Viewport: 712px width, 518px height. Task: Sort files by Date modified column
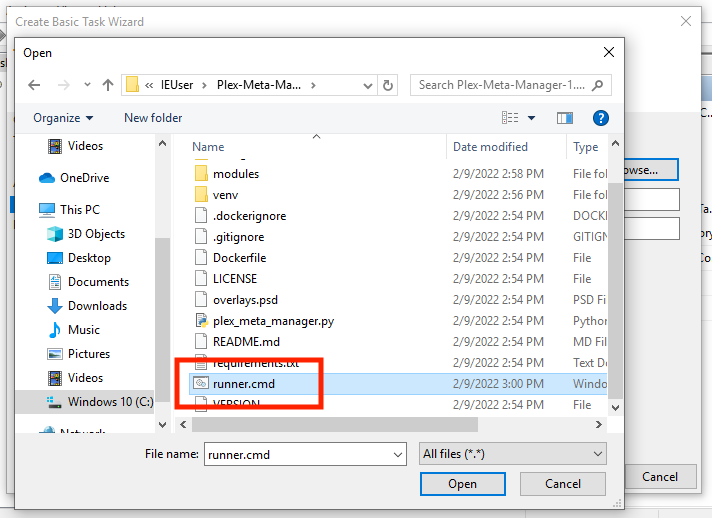[490, 147]
